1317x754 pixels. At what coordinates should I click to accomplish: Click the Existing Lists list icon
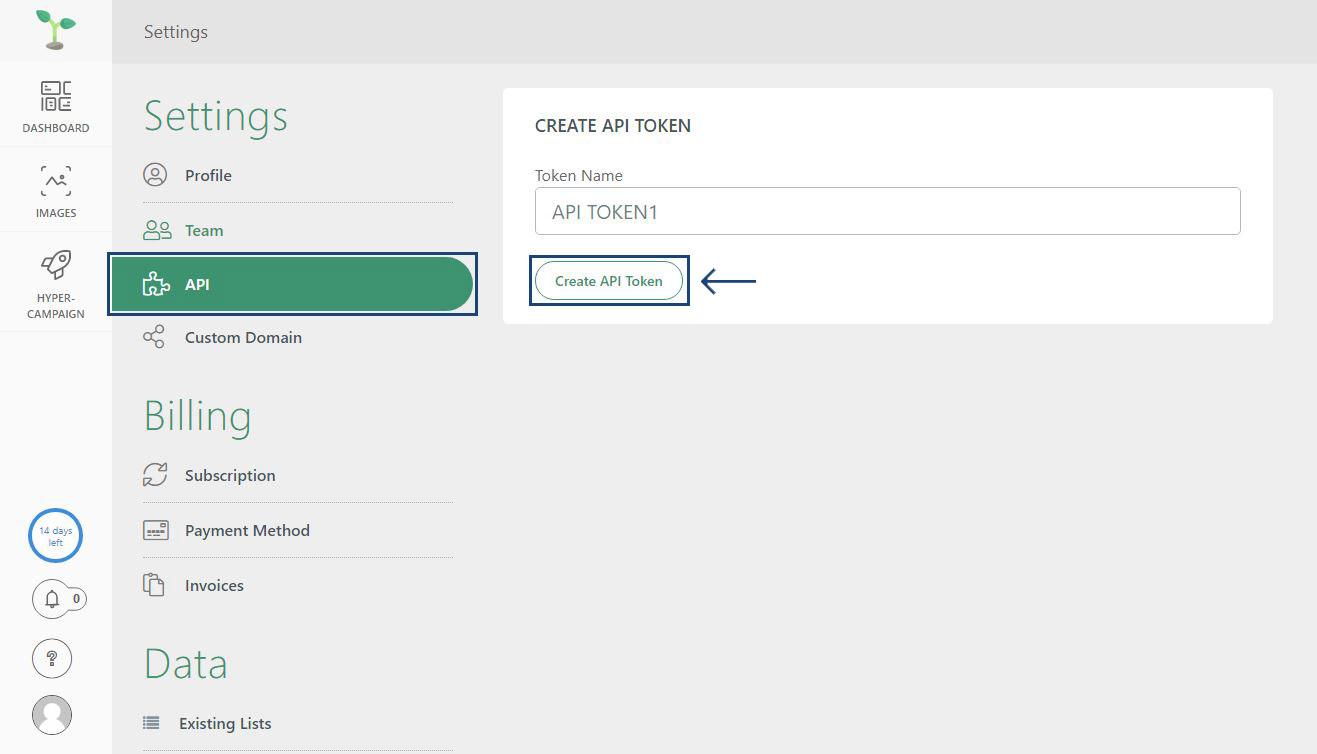(151, 722)
